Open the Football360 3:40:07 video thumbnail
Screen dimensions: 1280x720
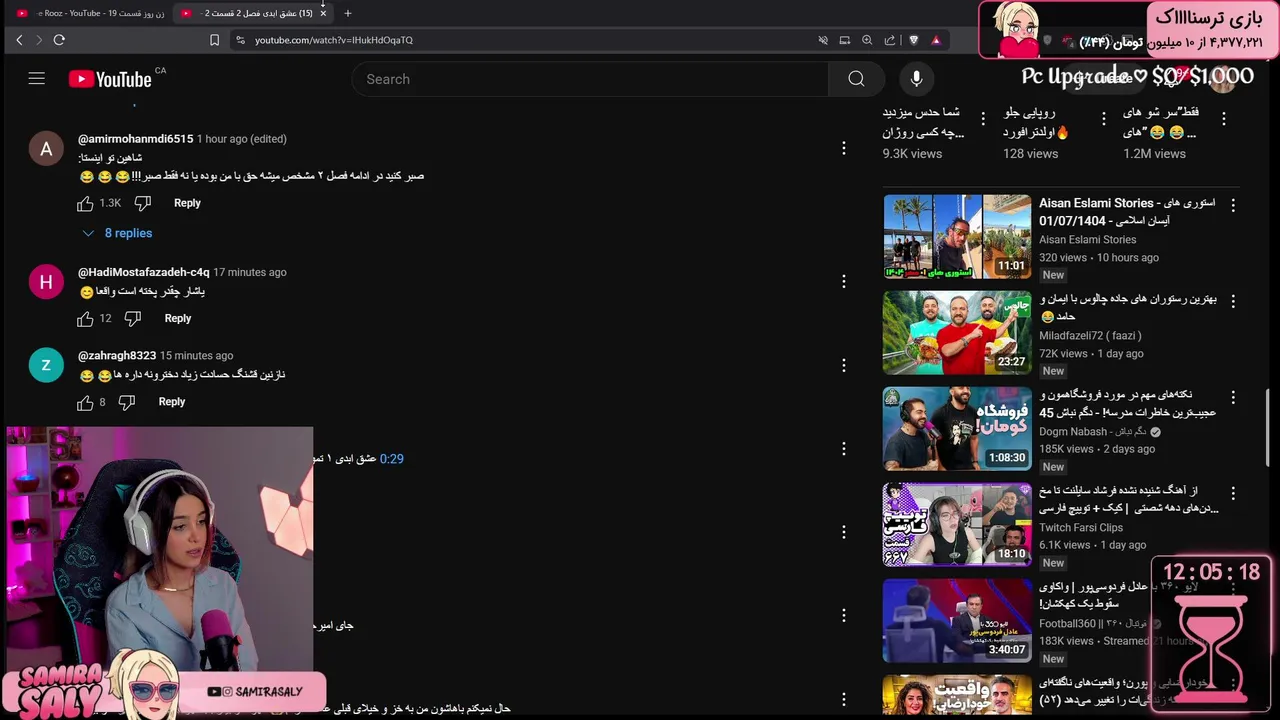coord(957,620)
